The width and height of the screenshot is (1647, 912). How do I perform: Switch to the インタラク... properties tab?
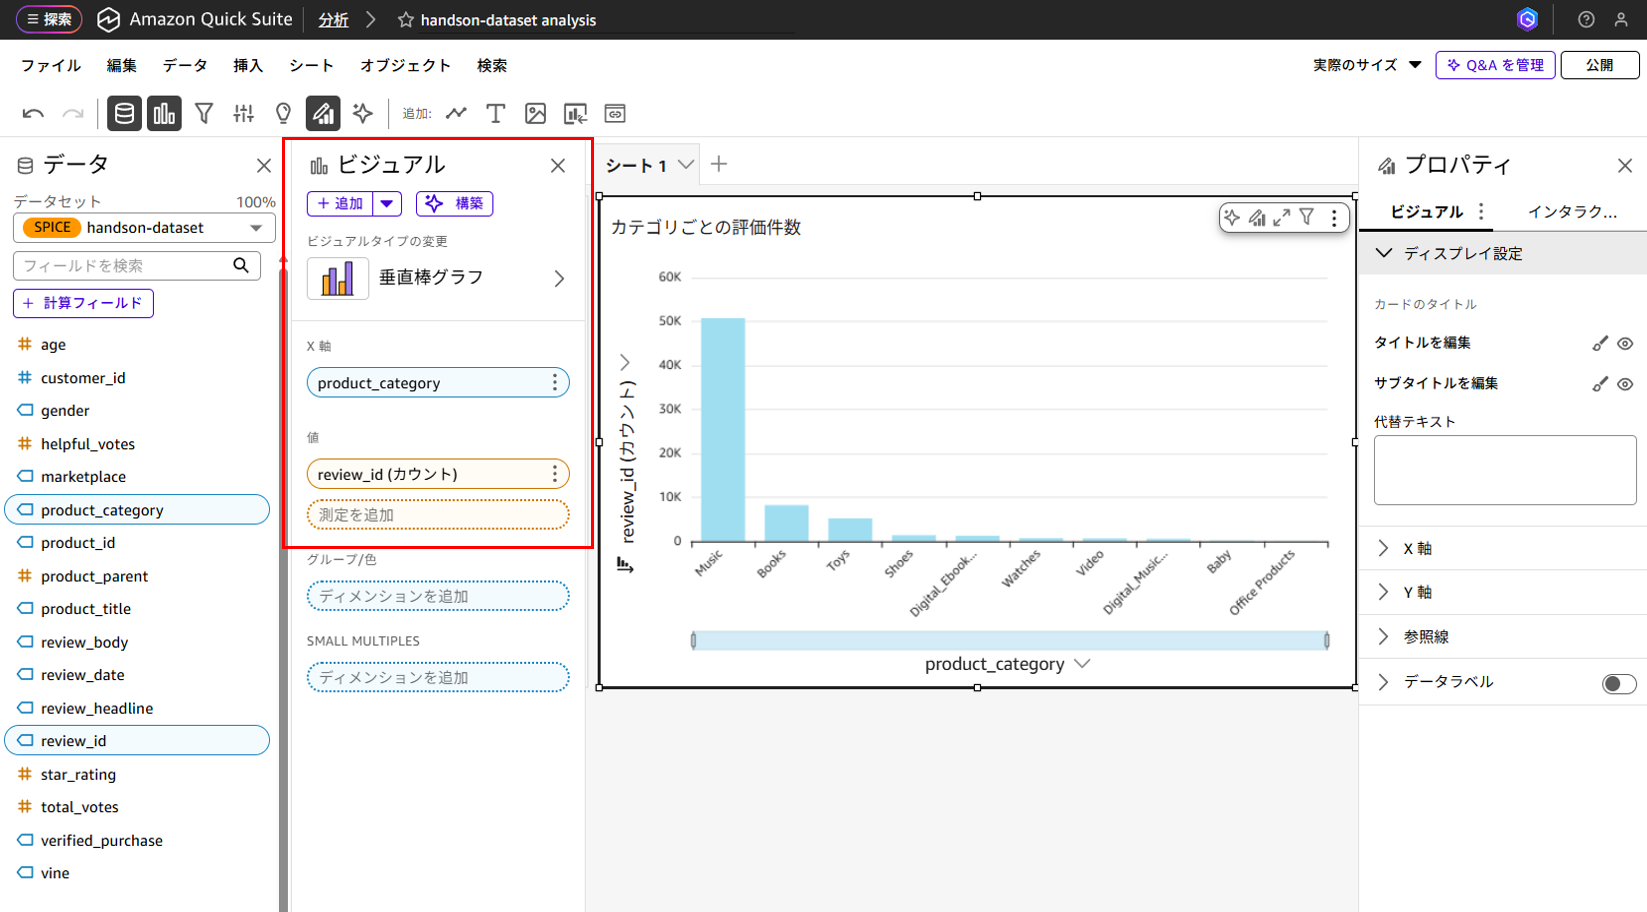(x=1572, y=212)
